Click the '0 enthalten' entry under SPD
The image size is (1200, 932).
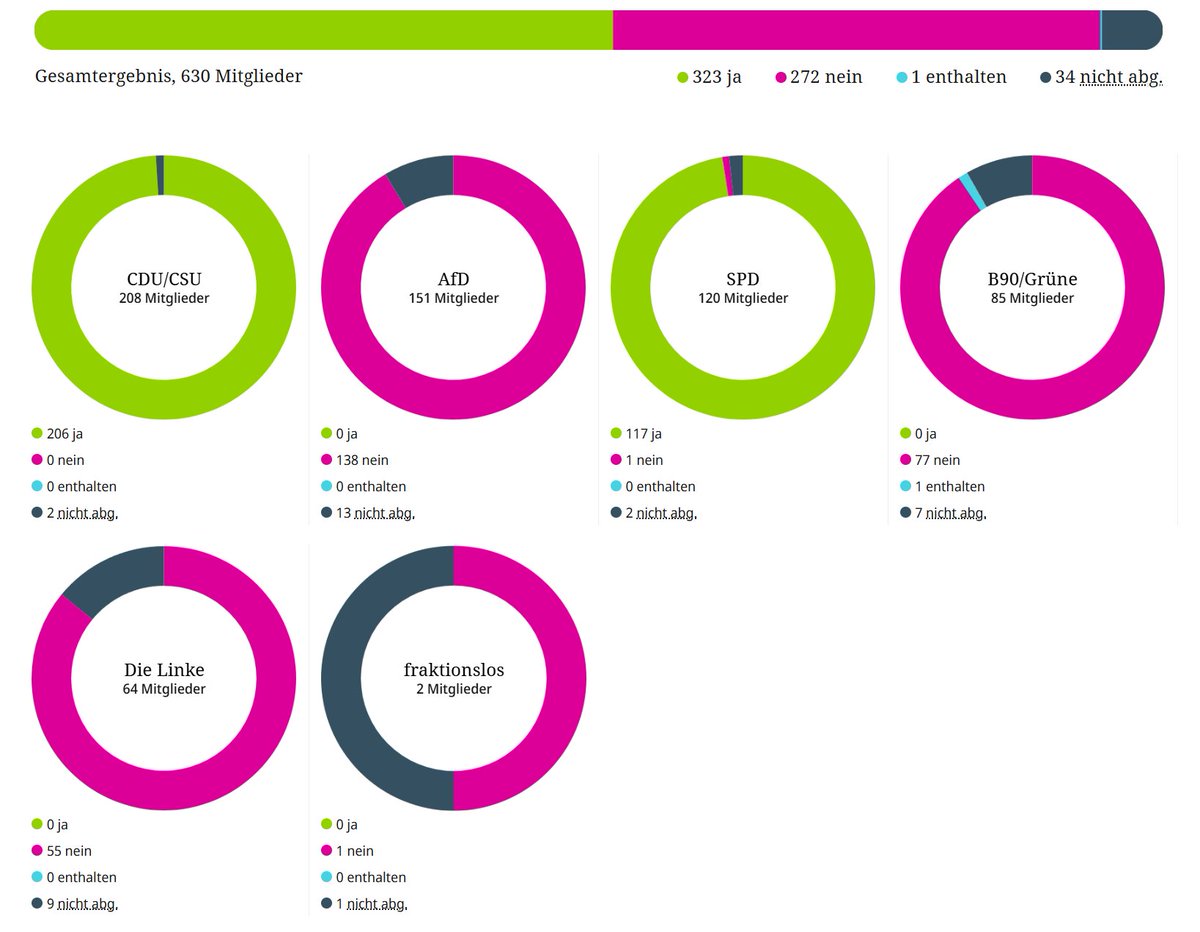point(661,486)
